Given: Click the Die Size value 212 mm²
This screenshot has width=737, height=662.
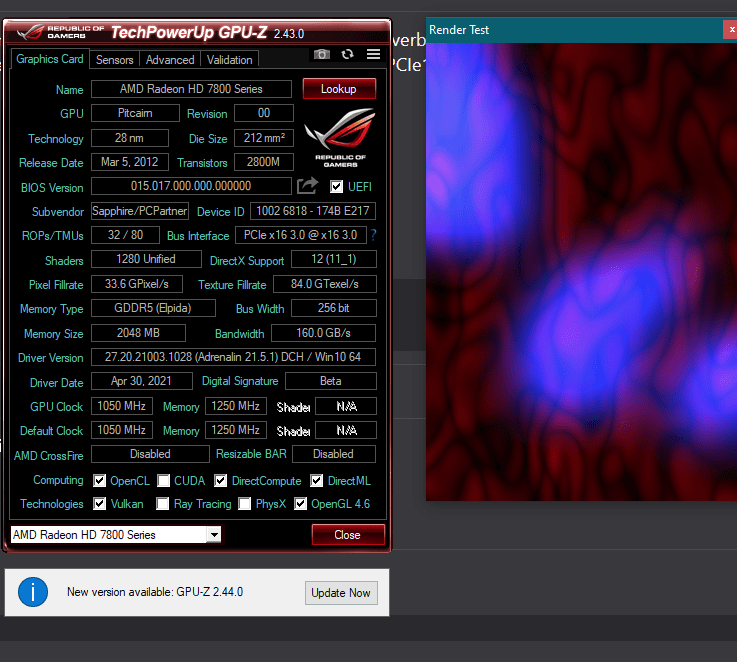Looking at the screenshot, I should point(264,138).
